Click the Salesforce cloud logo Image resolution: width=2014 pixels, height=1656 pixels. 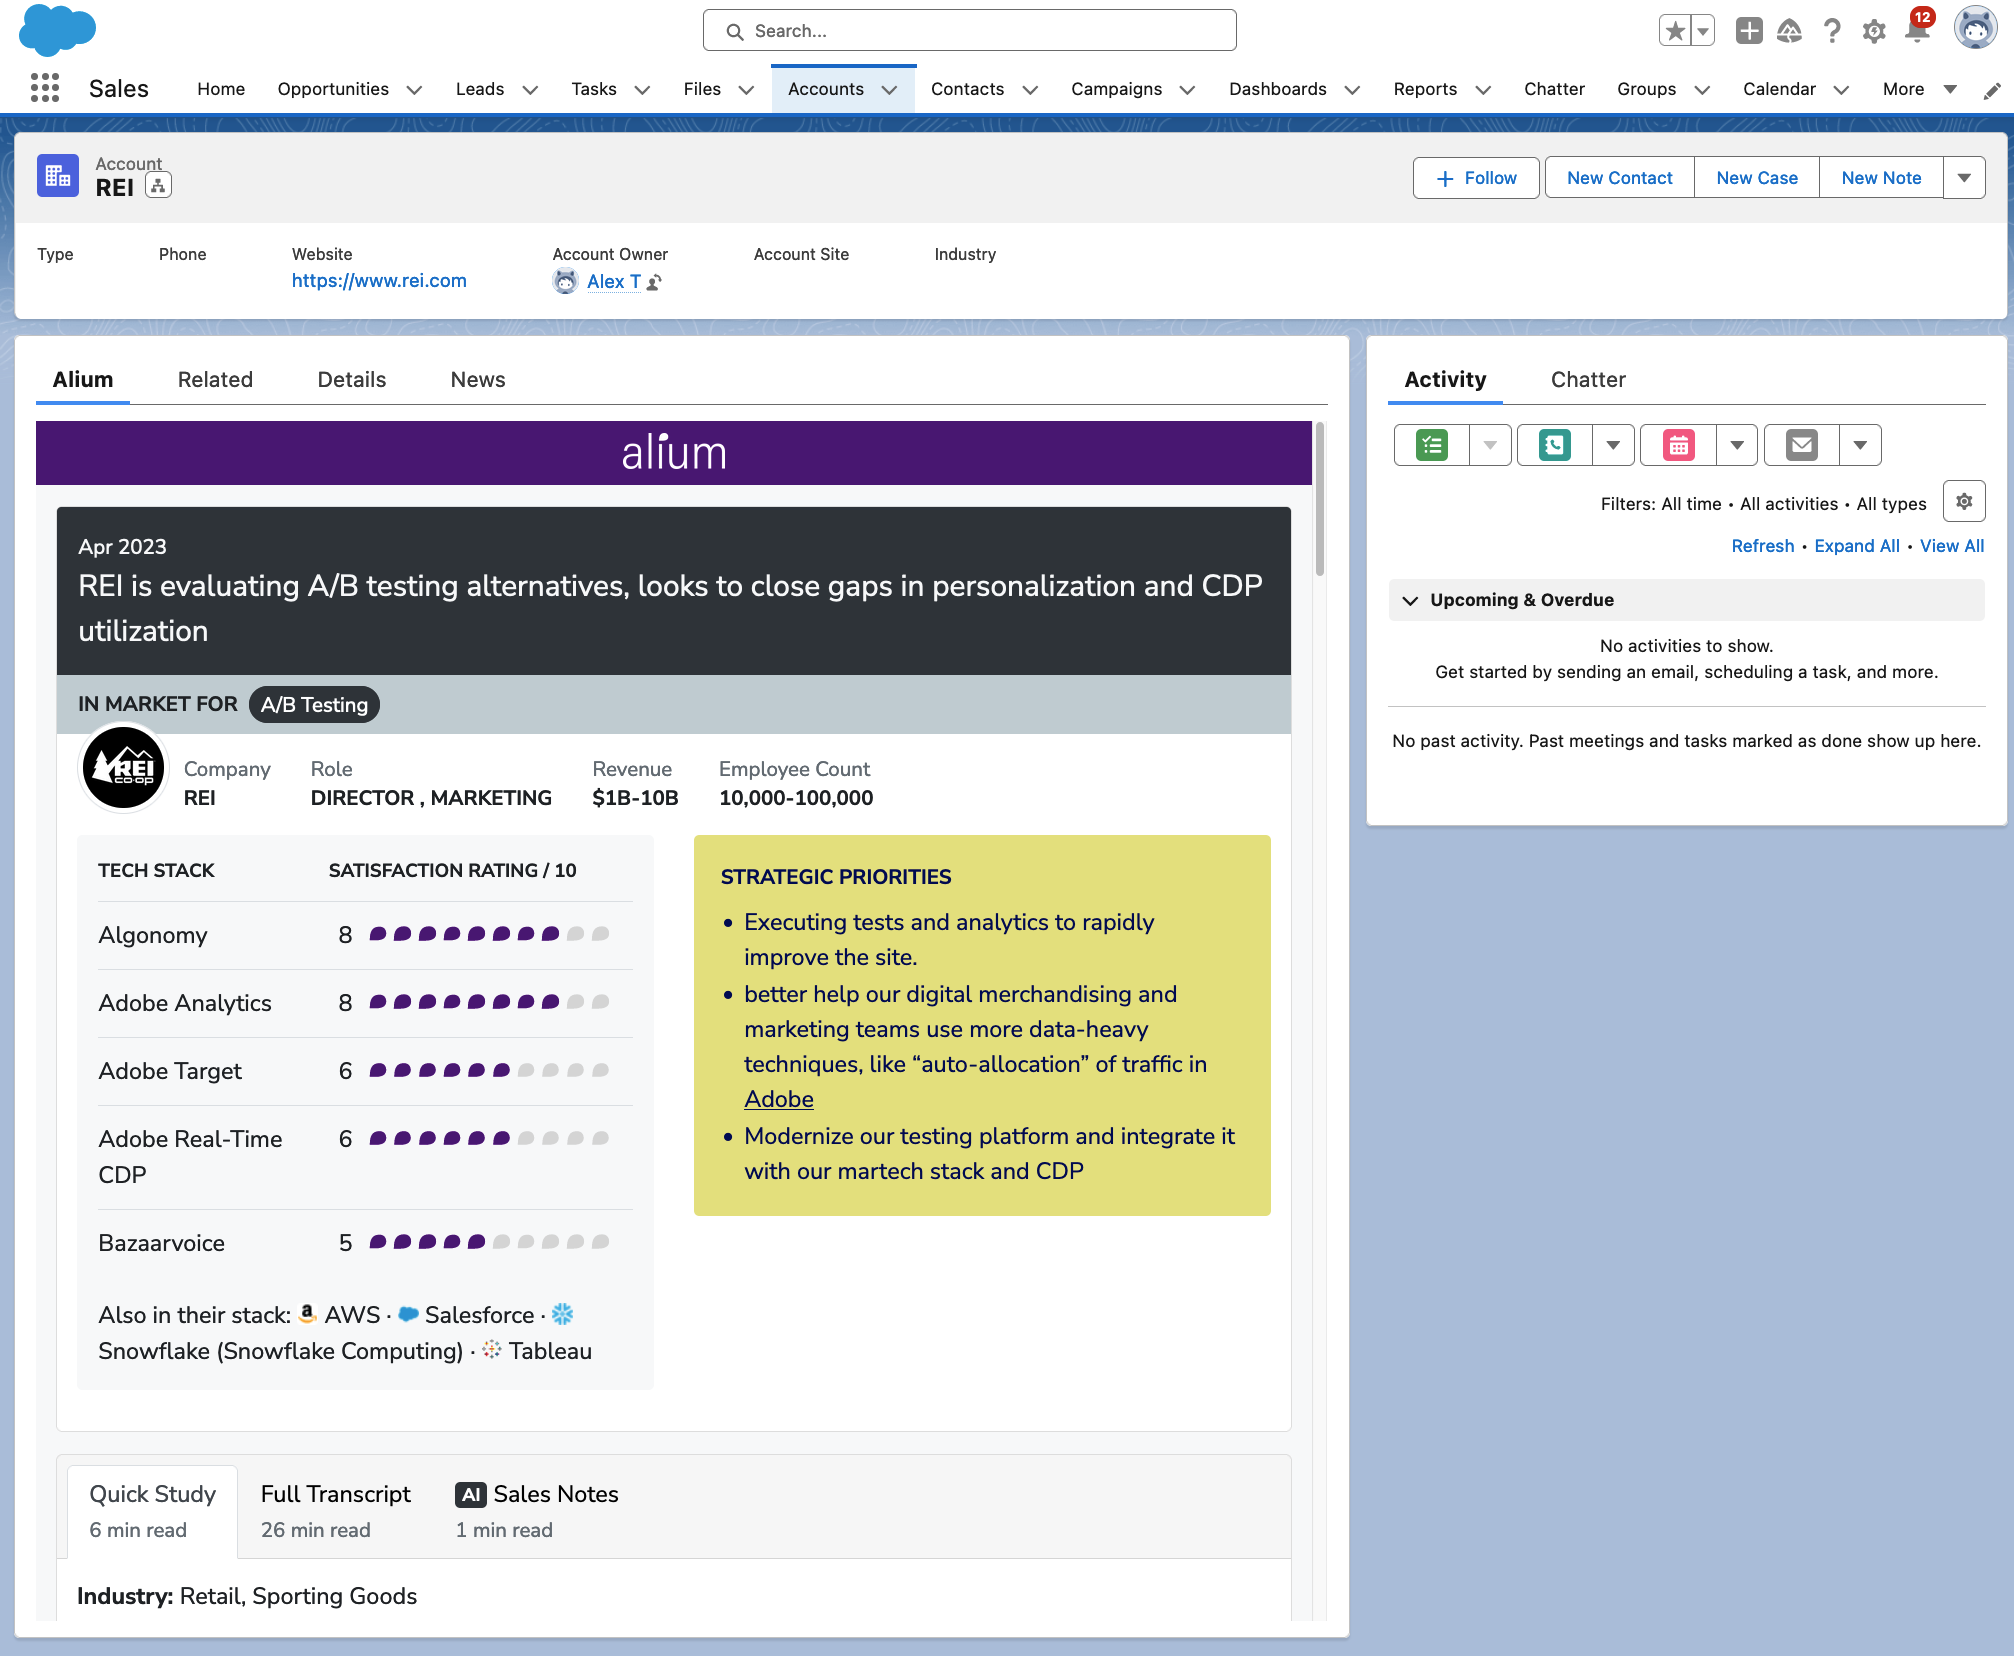57,29
